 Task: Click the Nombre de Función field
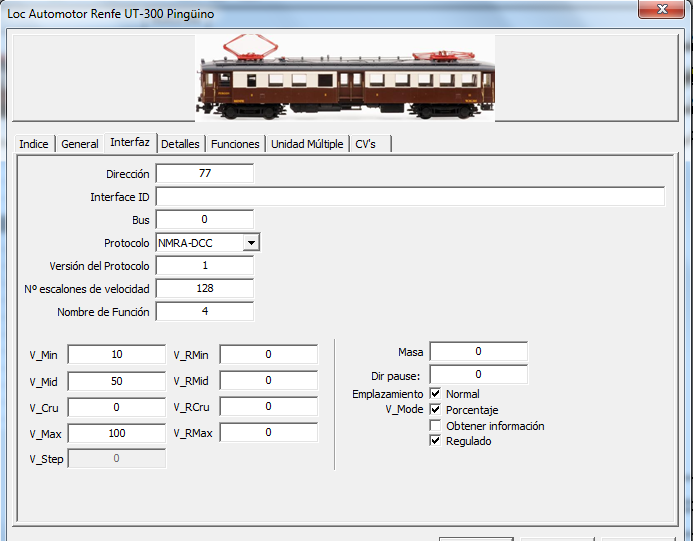tap(205, 311)
